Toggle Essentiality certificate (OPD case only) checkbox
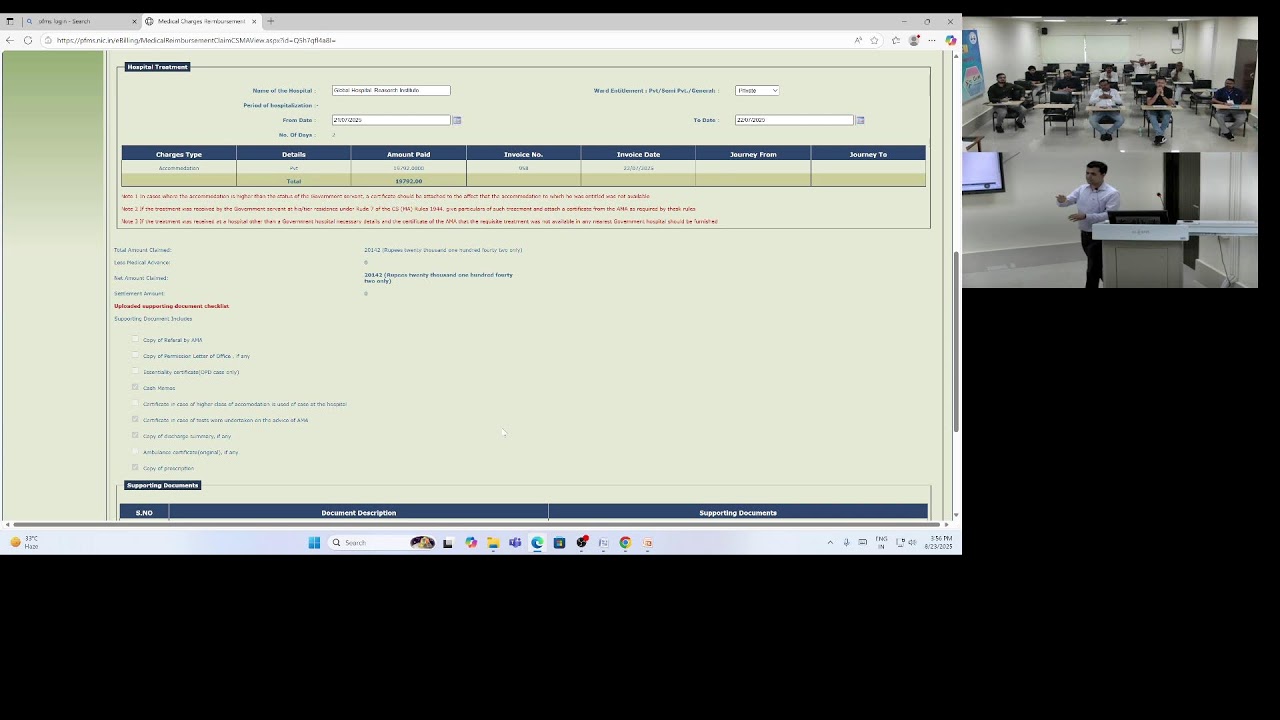 tap(135, 371)
